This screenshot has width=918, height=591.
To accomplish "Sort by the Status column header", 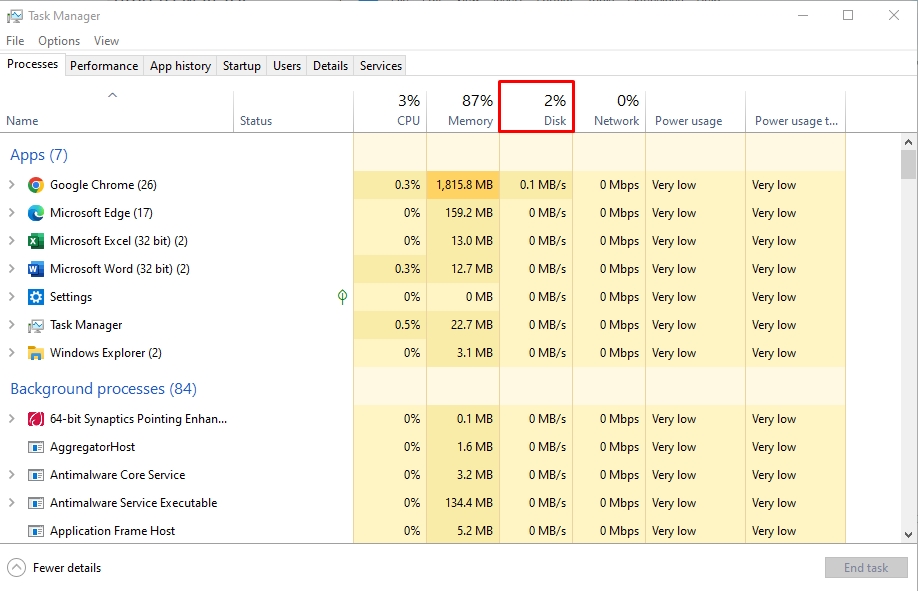I will point(293,111).
